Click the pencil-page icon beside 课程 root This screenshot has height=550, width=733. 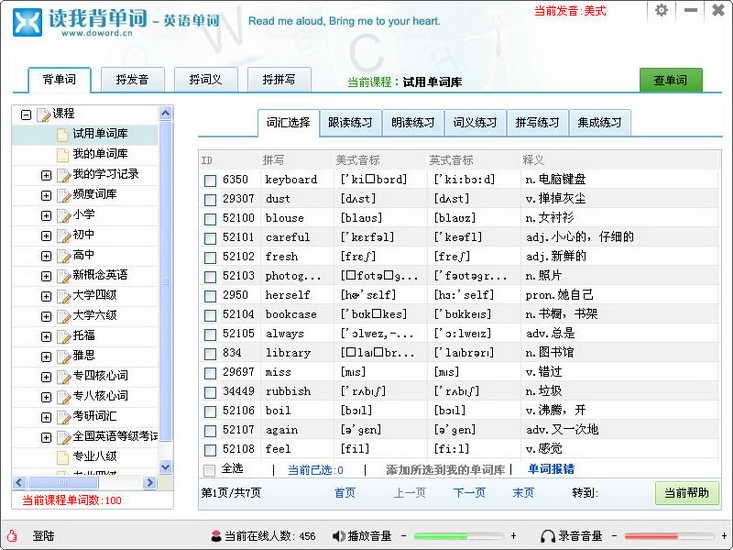point(43,114)
